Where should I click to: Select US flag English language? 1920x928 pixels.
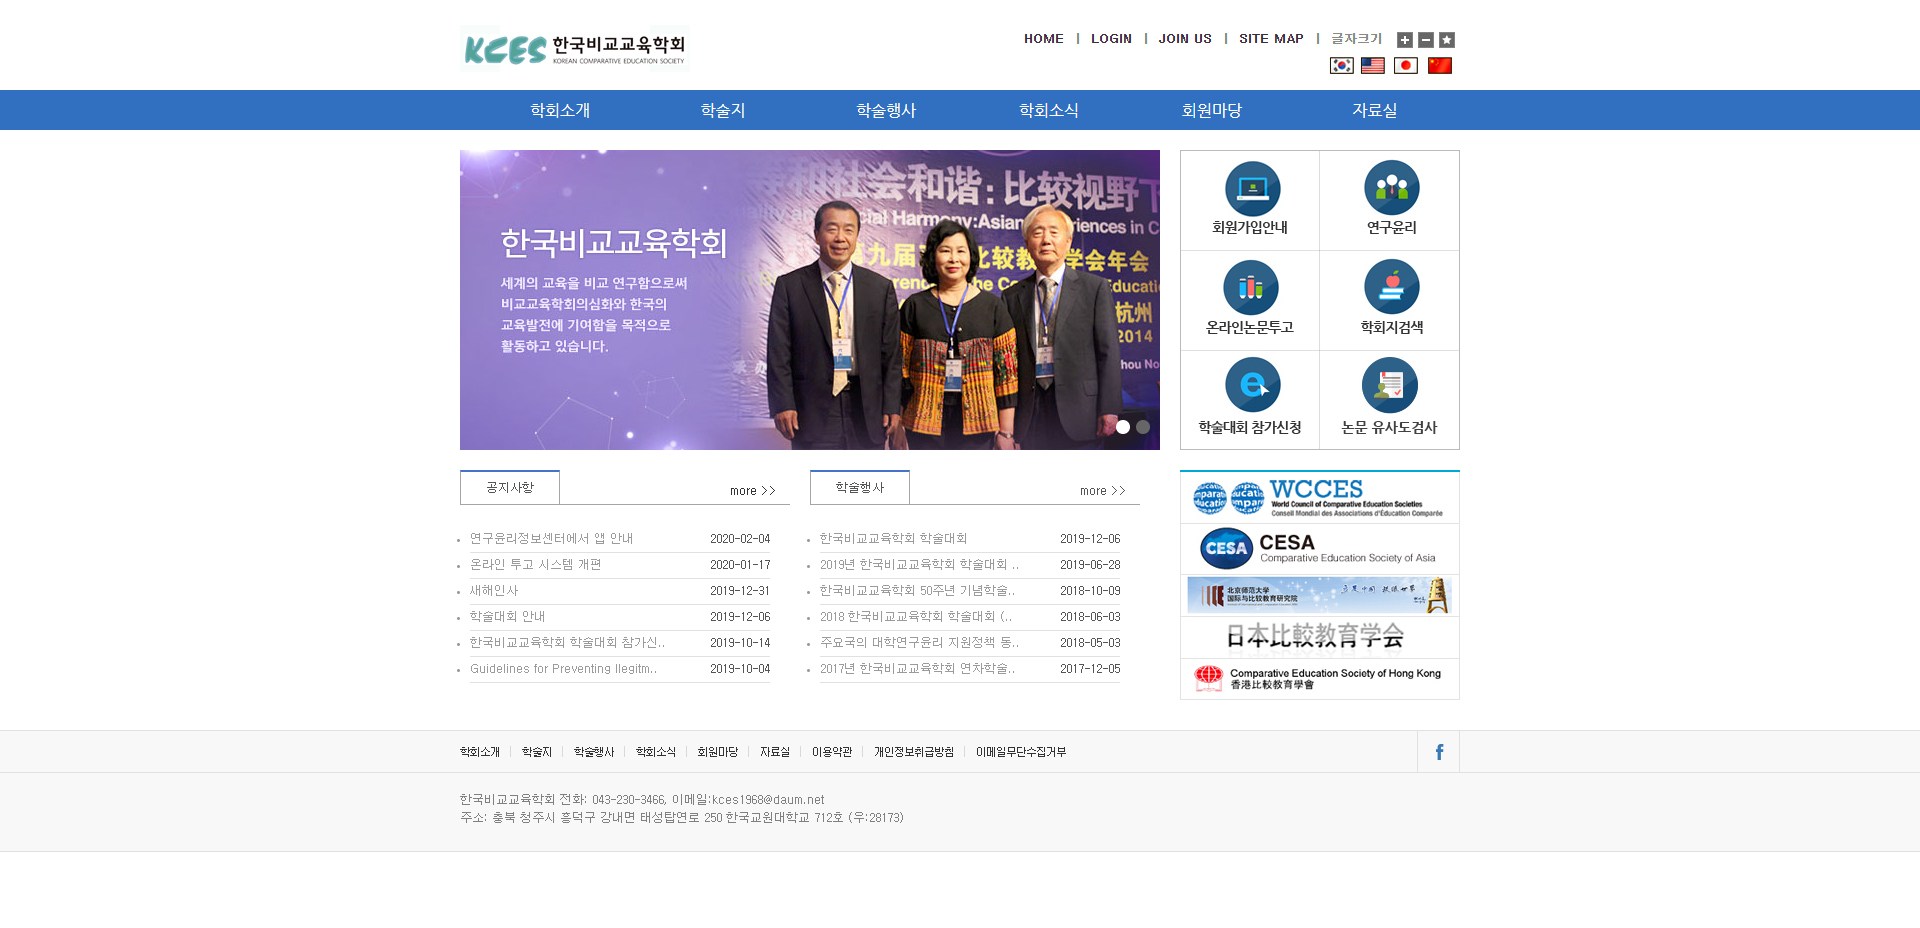pos(1373,66)
